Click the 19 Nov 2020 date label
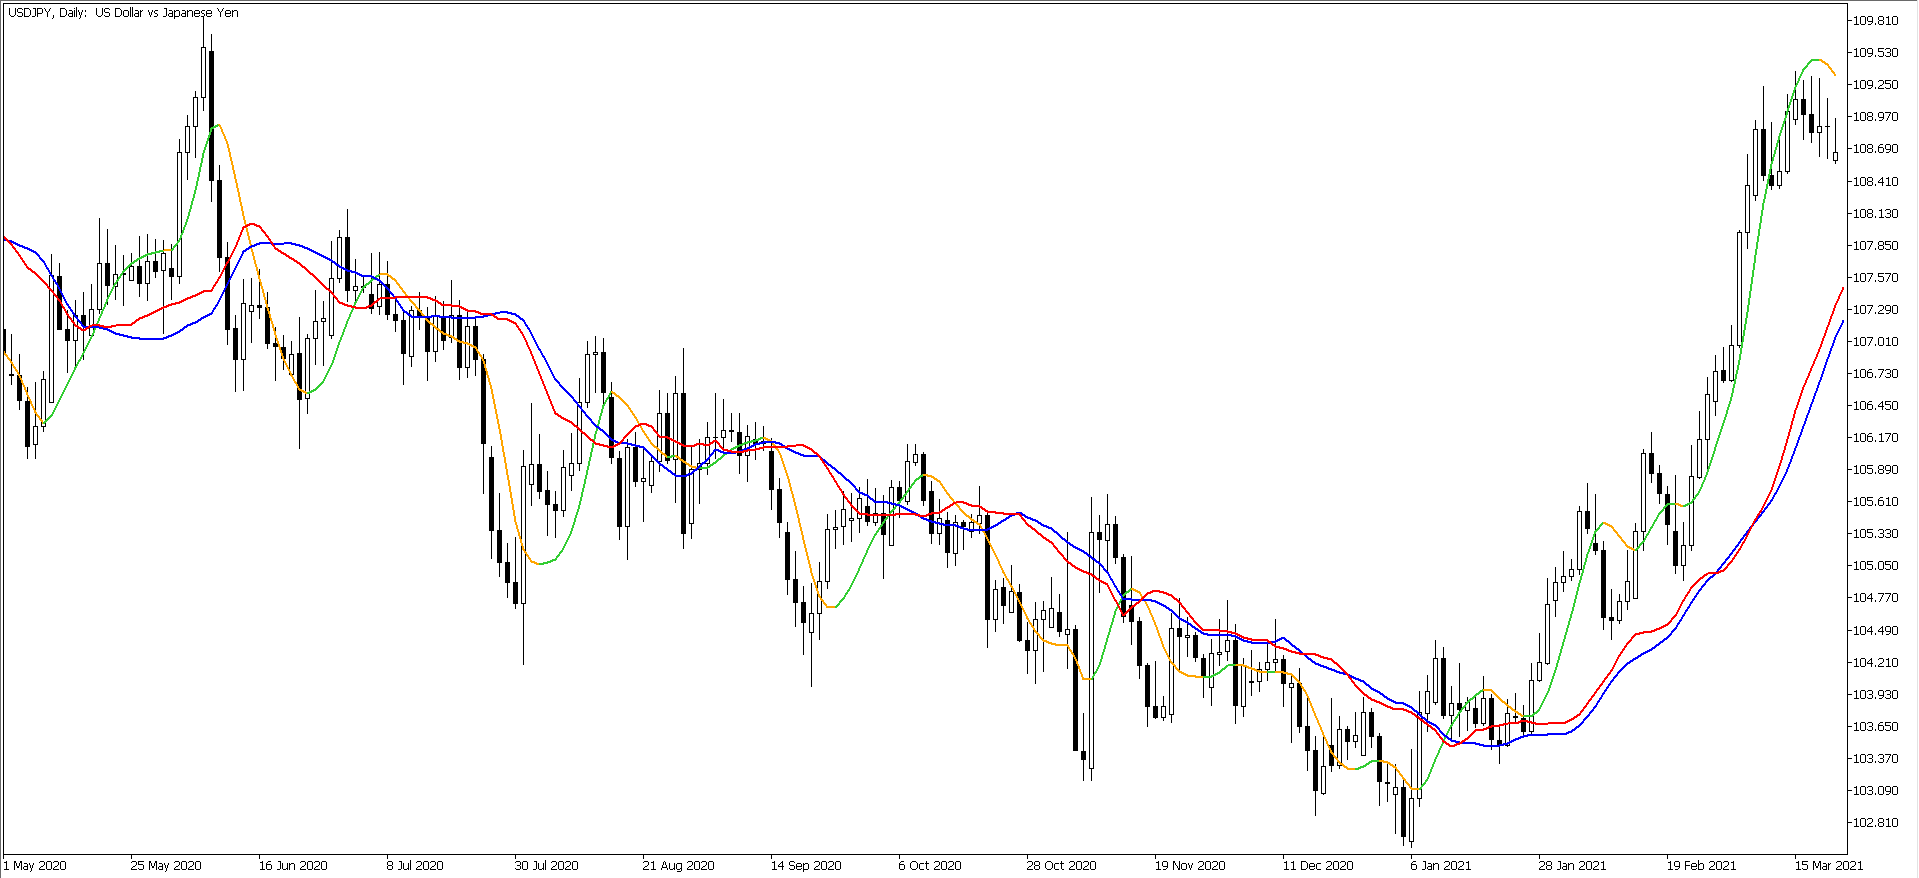 1190,865
